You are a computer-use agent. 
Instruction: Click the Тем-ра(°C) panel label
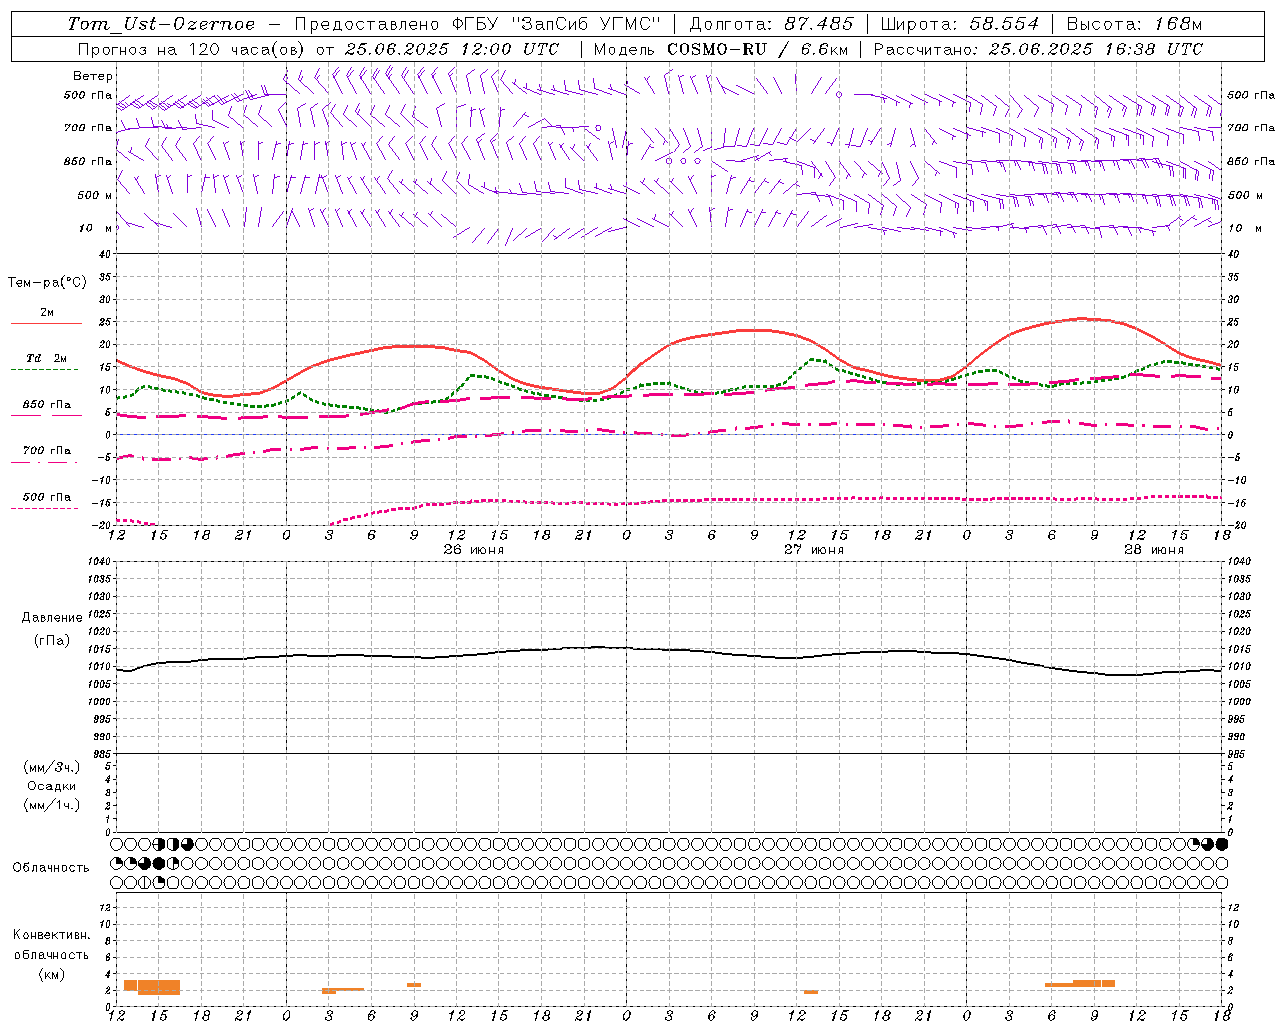(x=47, y=283)
